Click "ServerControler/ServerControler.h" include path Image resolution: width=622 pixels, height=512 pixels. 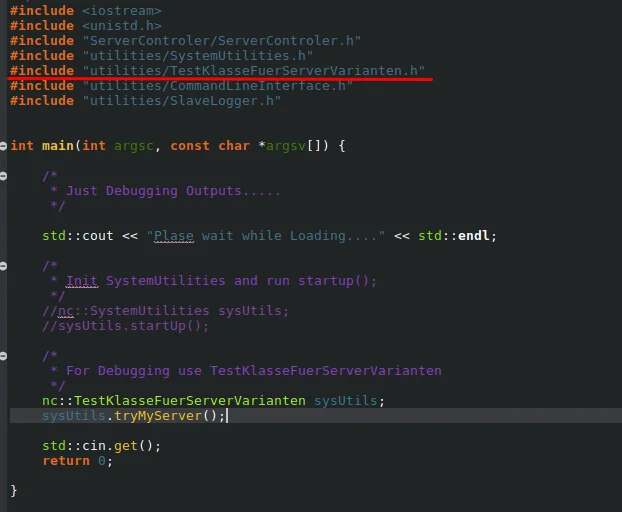222,41
